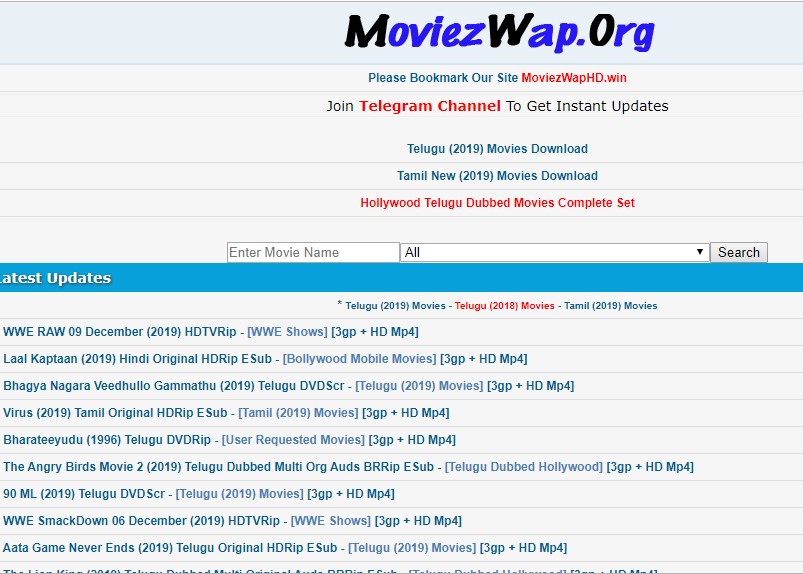Open Telugu (2018) Movies quick link
Screen dimensions: 803x574
[504, 306]
